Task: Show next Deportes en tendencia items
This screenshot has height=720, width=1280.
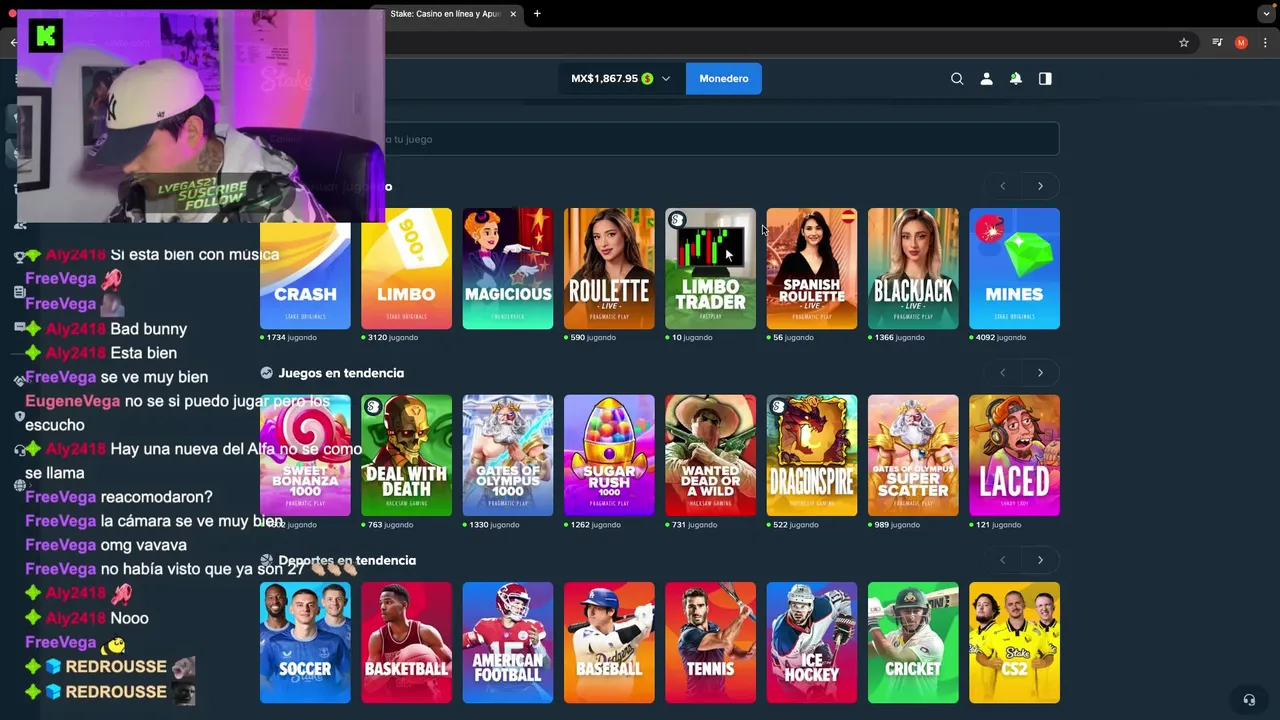Action: (x=1040, y=560)
